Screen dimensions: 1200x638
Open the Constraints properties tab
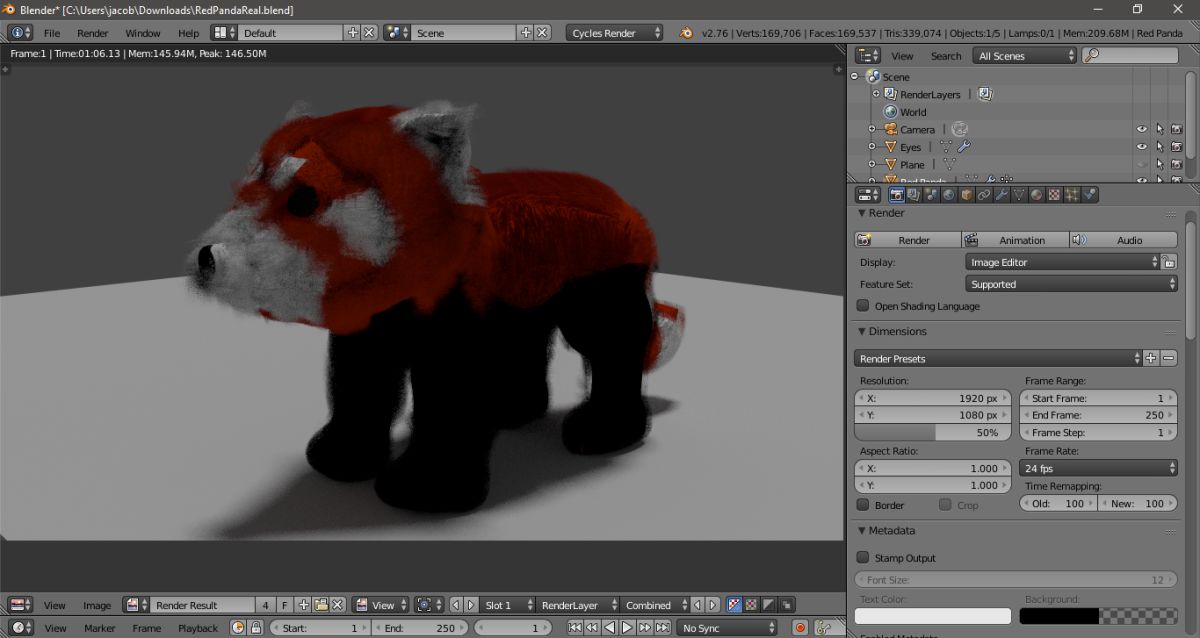984,195
